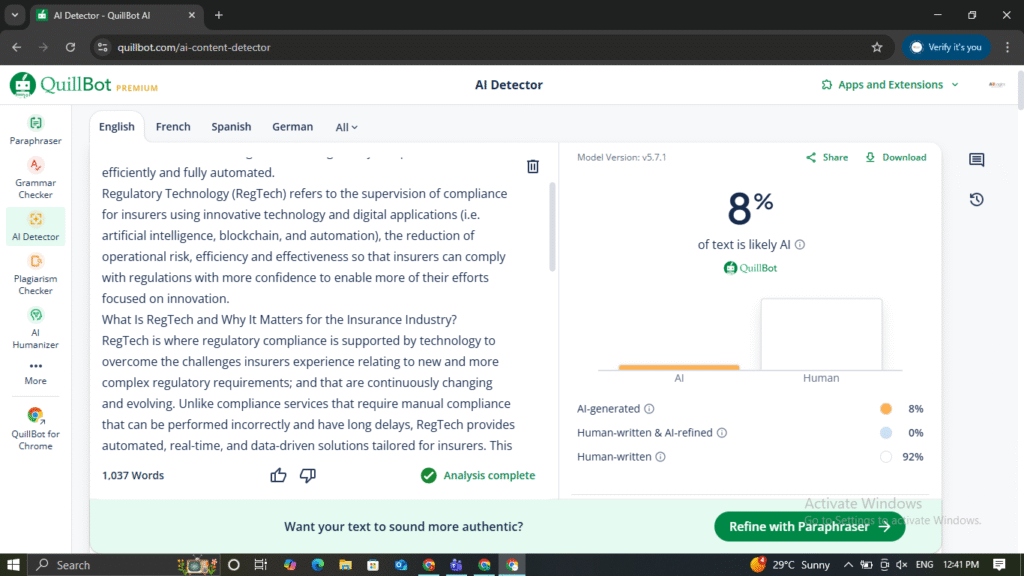The image size is (1024, 576).
Task: Share the AI detection results
Action: click(x=827, y=157)
